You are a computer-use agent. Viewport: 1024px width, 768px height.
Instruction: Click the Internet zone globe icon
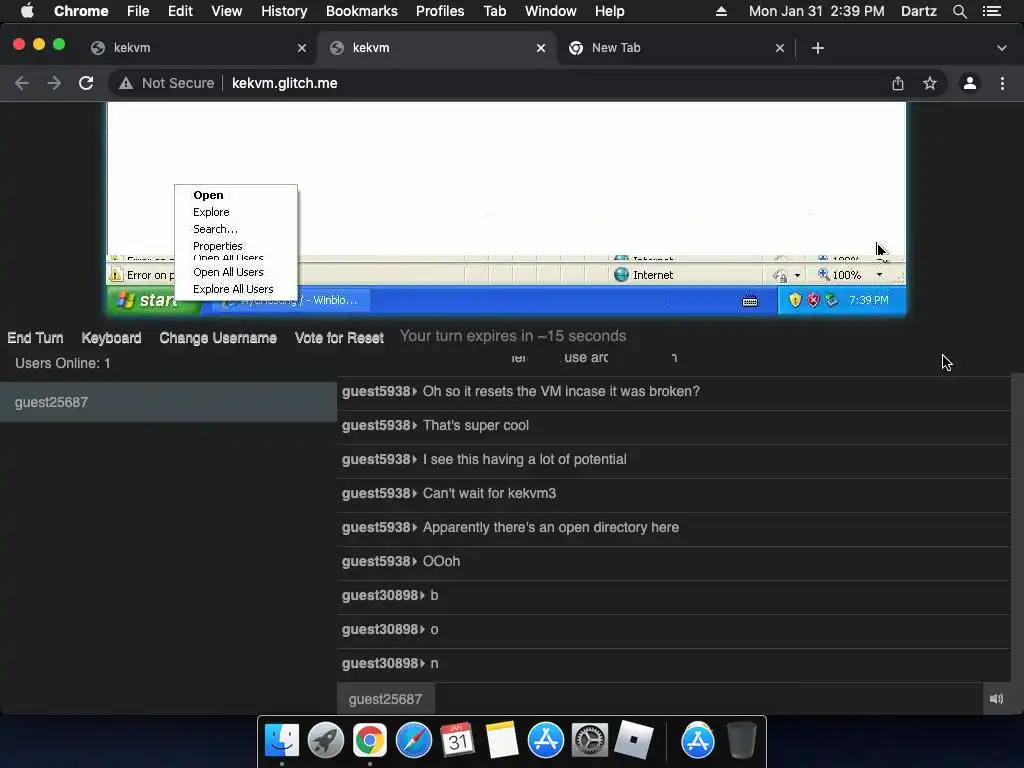pyautogui.click(x=621, y=274)
